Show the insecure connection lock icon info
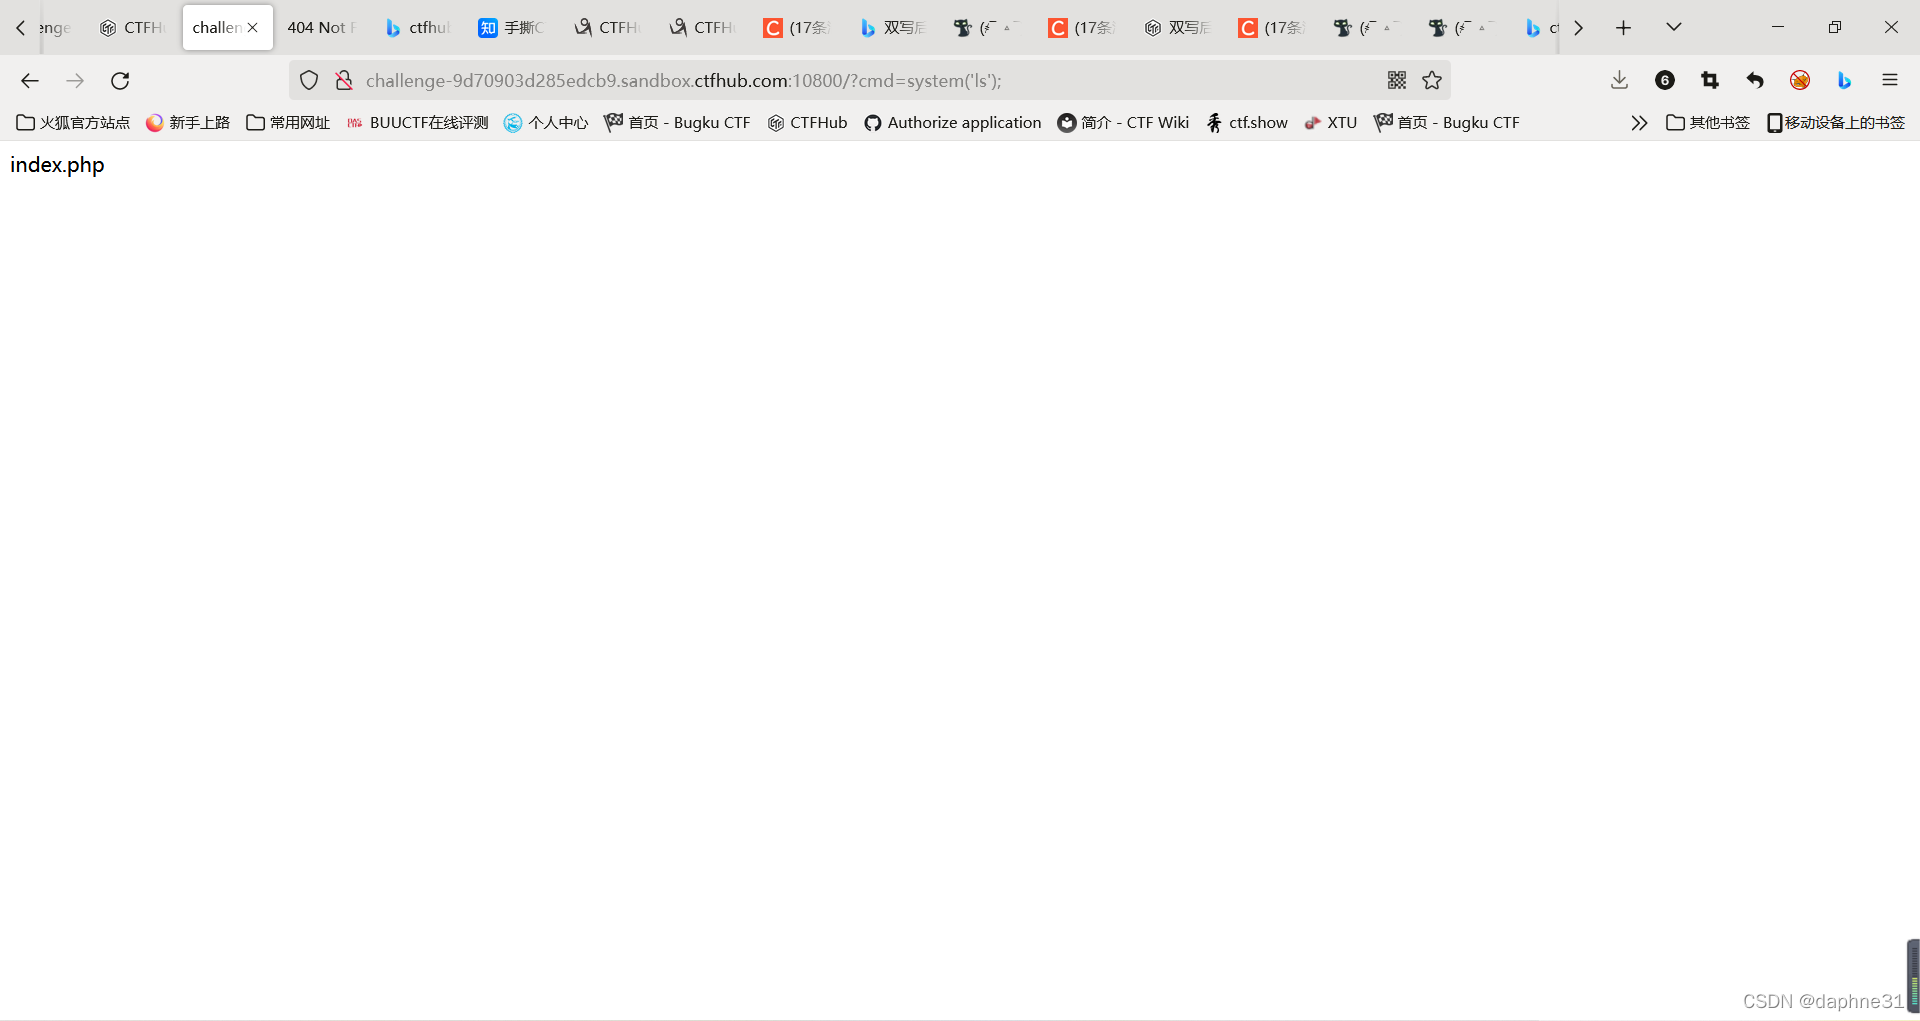This screenshot has width=1920, height=1021. pos(344,81)
